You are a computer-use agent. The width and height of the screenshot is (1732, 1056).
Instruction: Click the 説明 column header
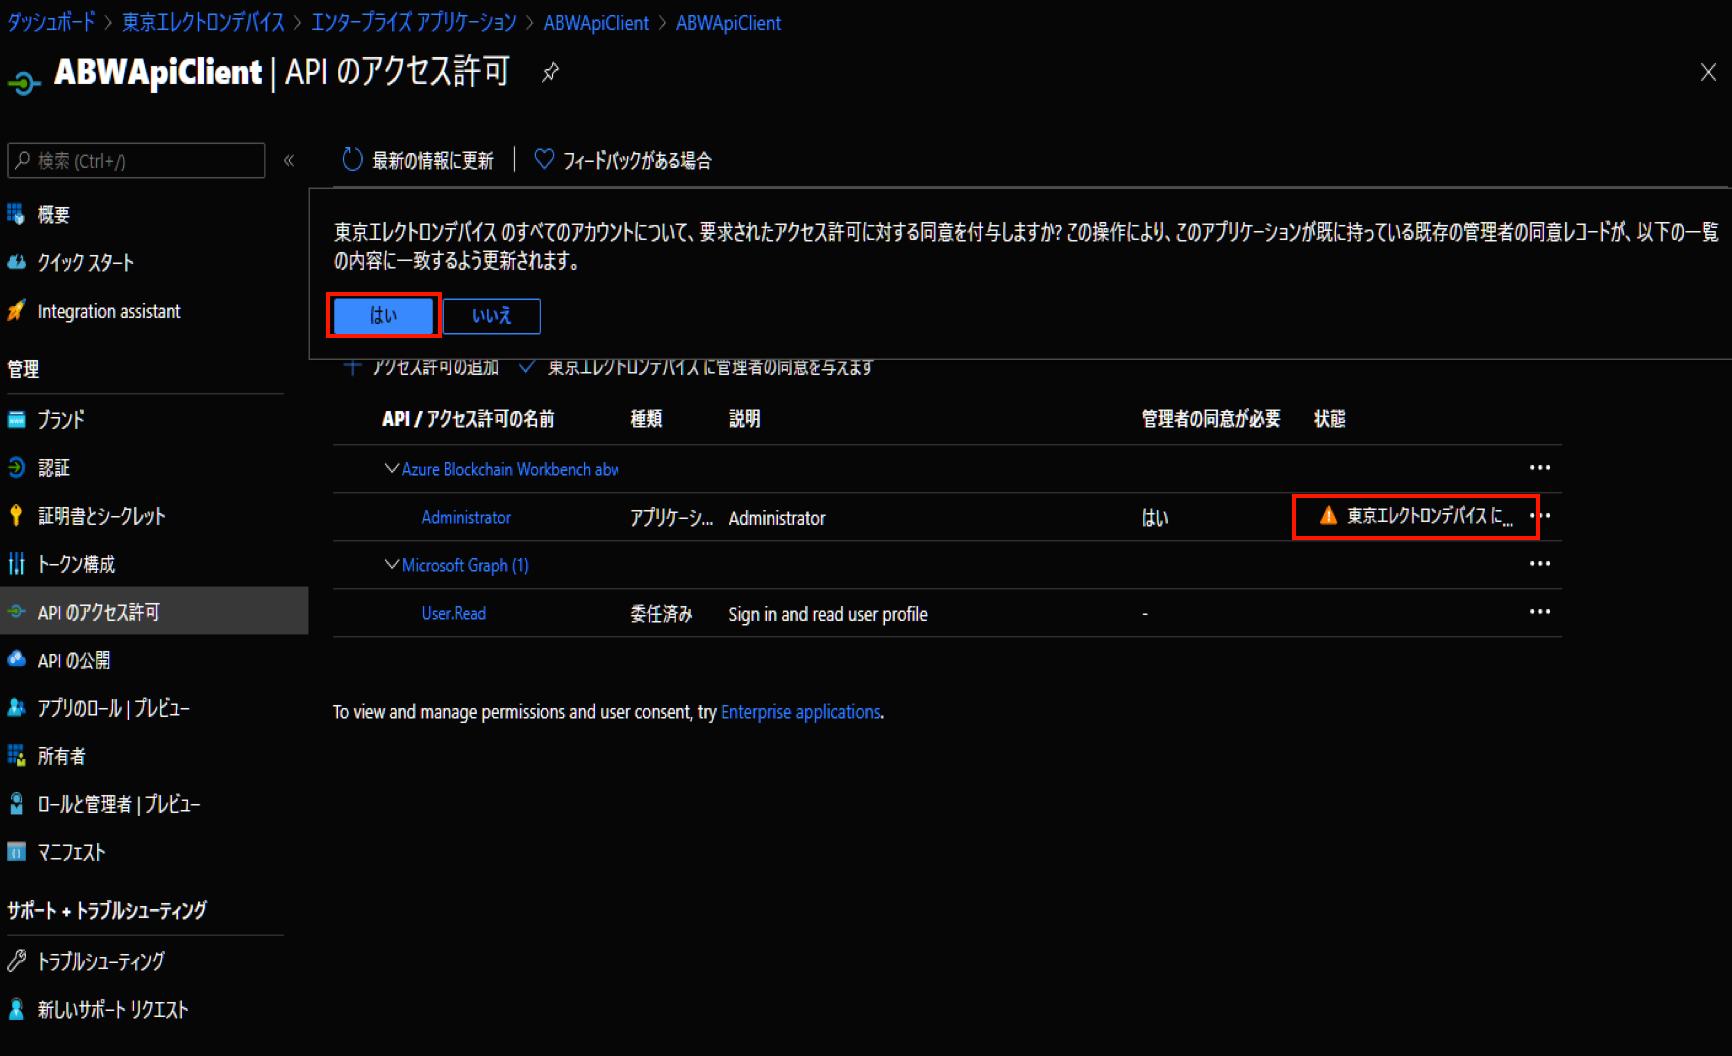[x=744, y=419]
